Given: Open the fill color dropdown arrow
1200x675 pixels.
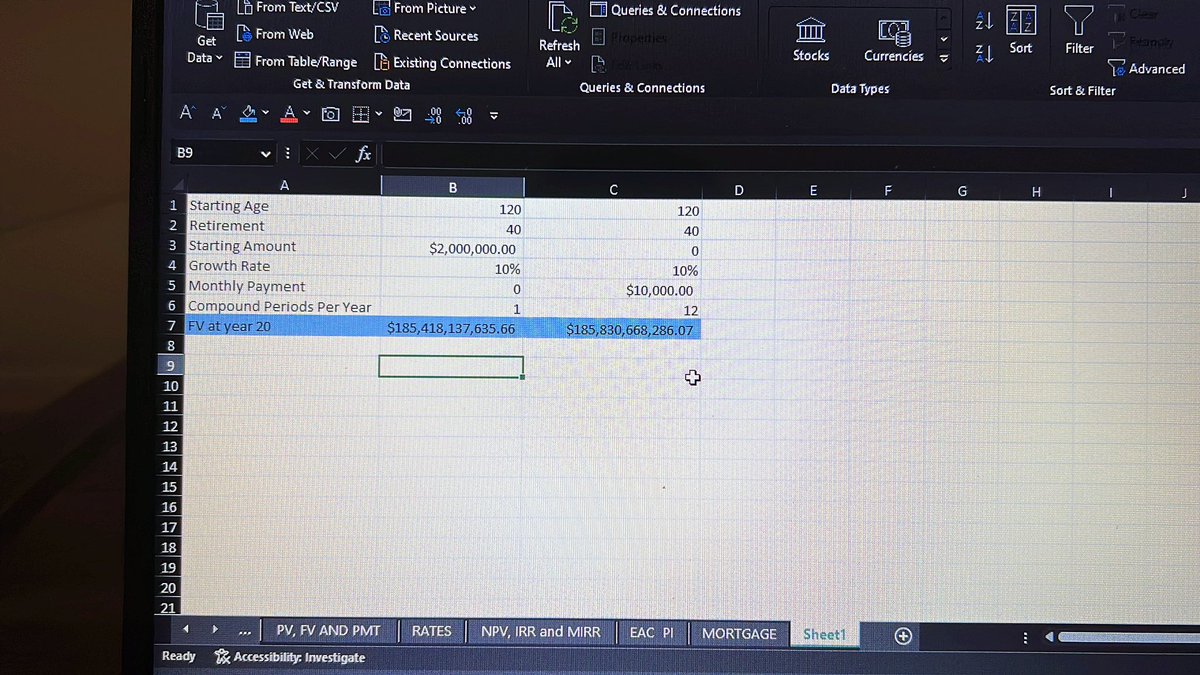Looking at the screenshot, I should [267, 114].
